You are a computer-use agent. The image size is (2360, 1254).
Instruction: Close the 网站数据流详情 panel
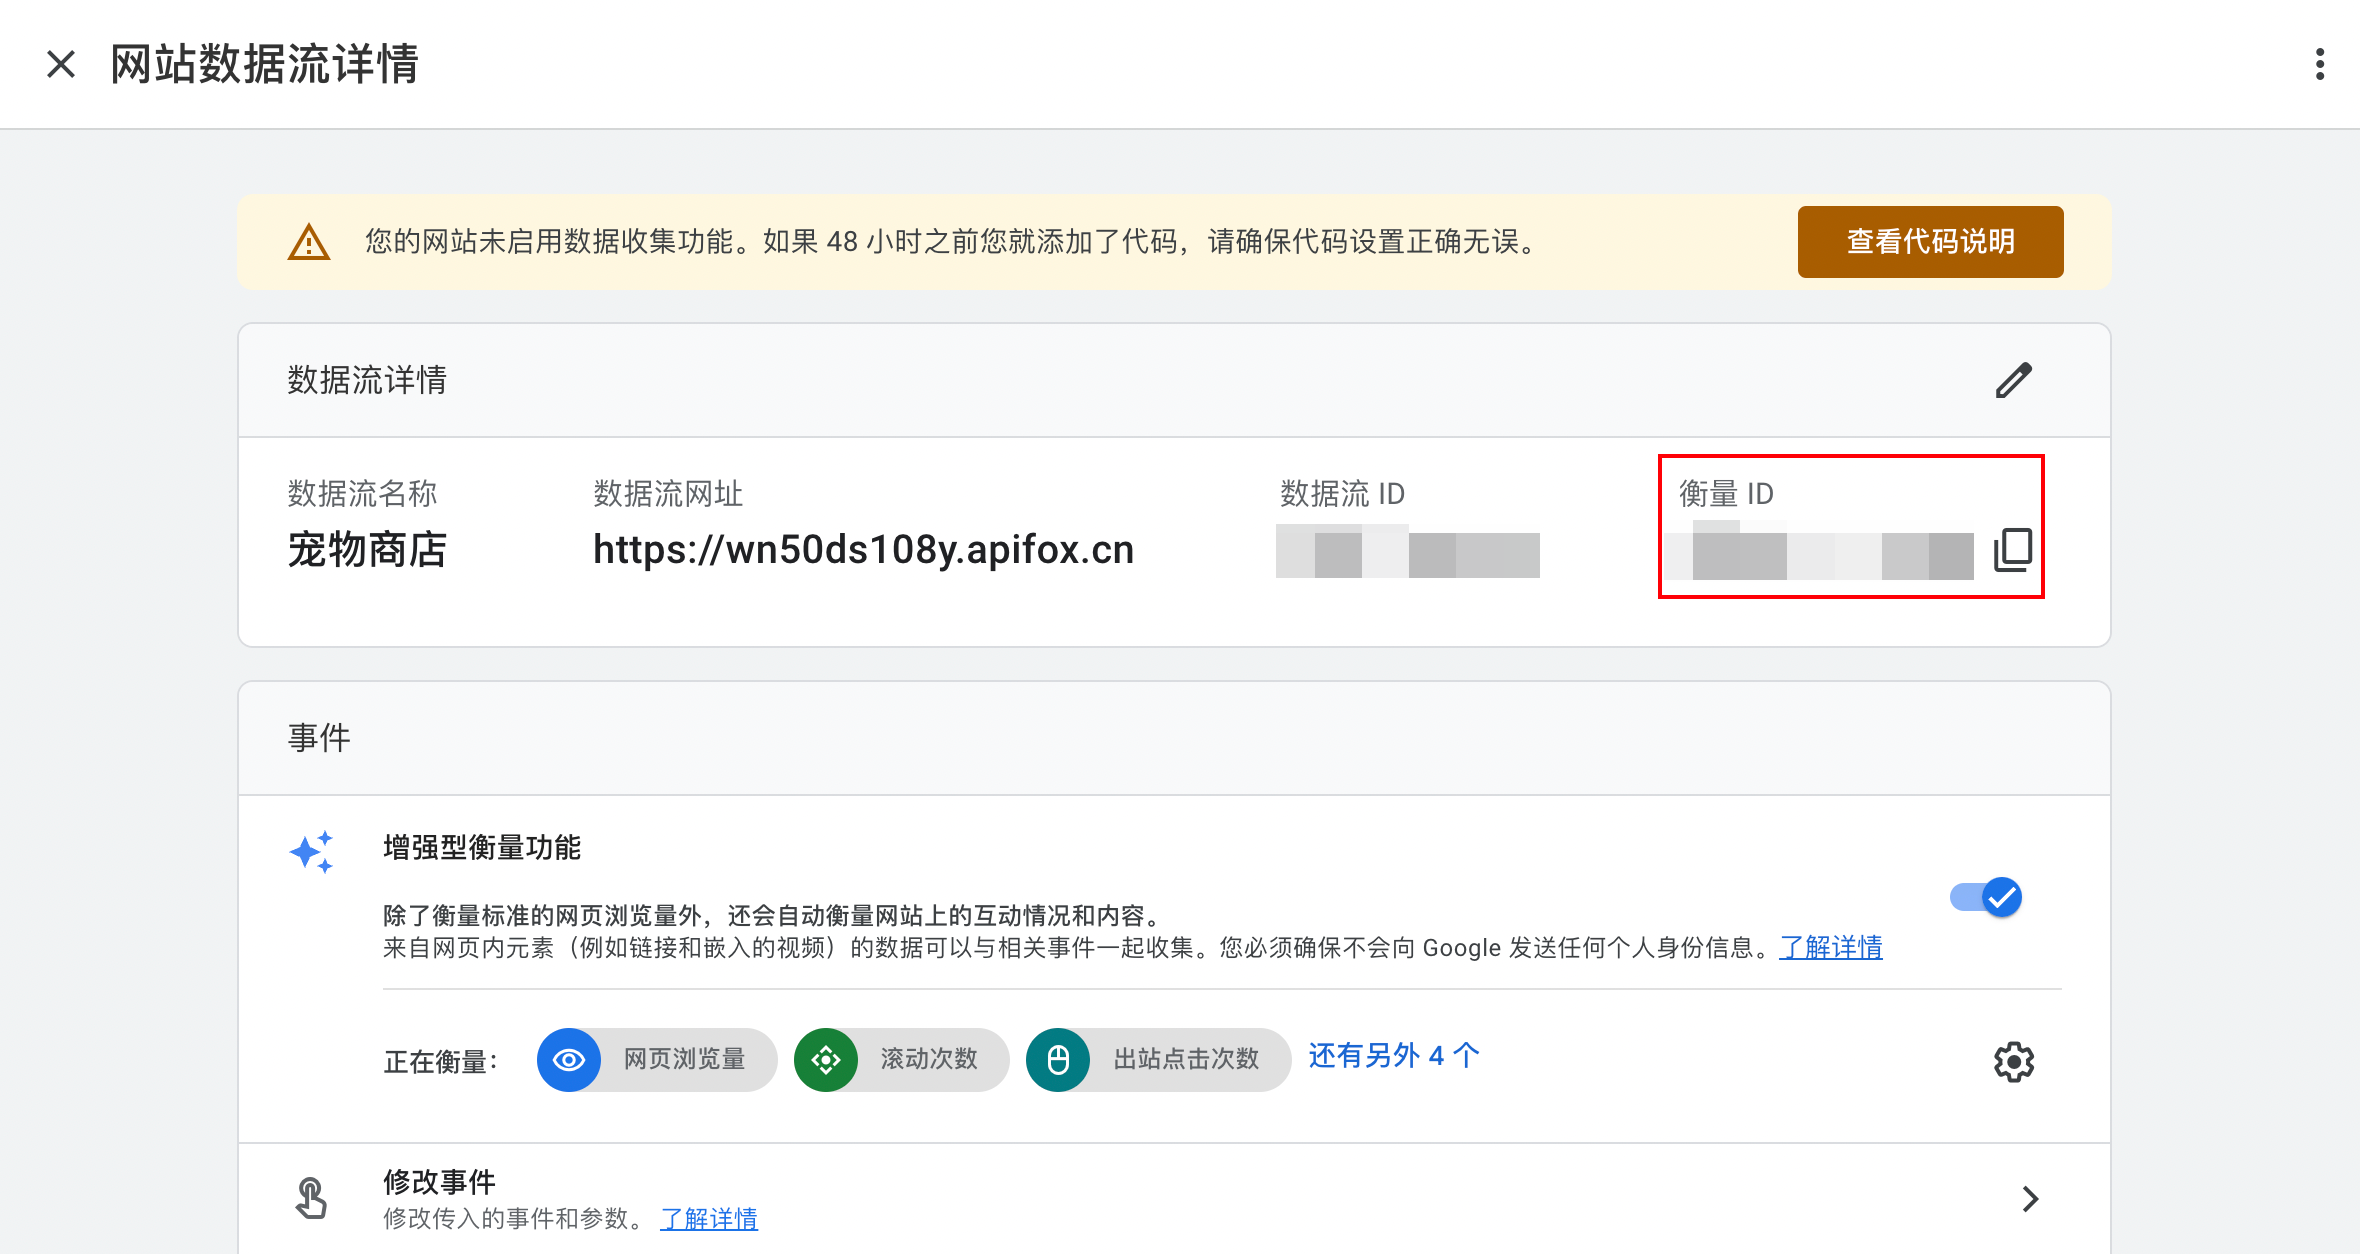click(60, 64)
